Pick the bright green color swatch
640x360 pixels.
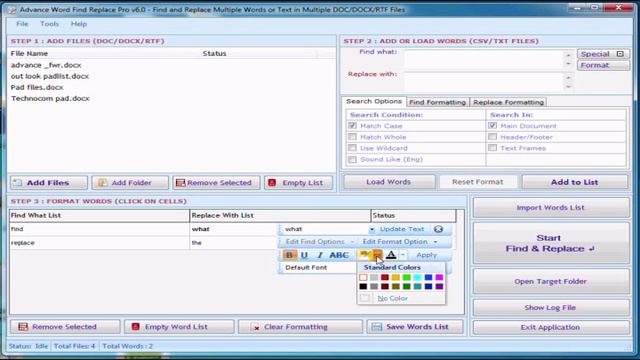click(x=407, y=278)
